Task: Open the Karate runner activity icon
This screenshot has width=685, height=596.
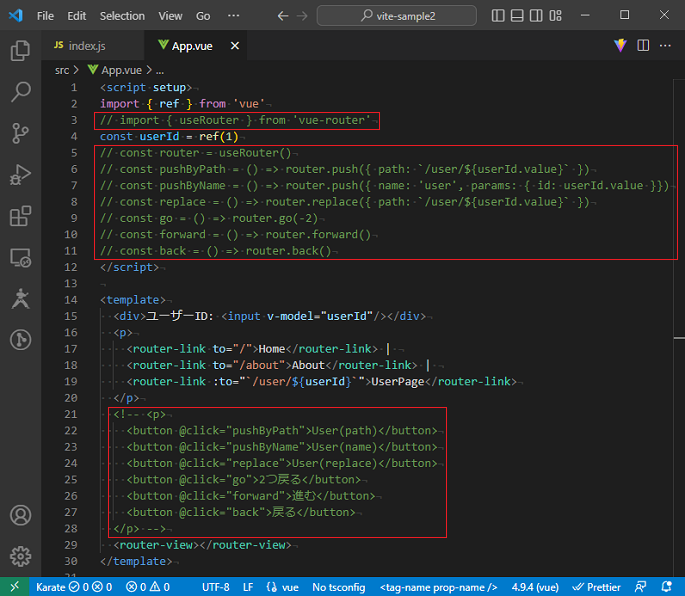Action: (20, 299)
